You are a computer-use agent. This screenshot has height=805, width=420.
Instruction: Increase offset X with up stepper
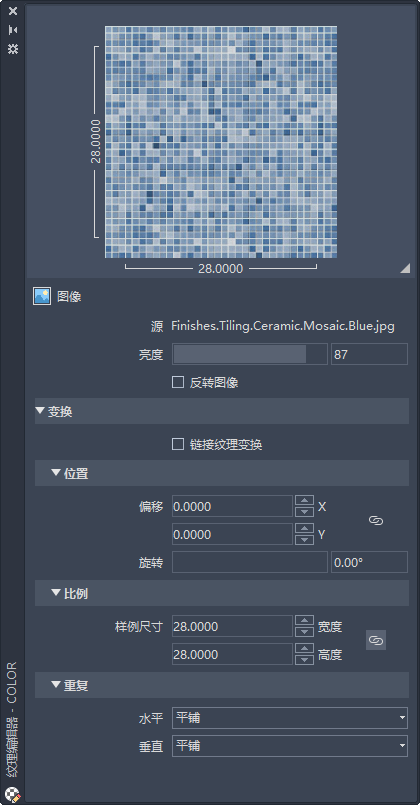point(304,501)
